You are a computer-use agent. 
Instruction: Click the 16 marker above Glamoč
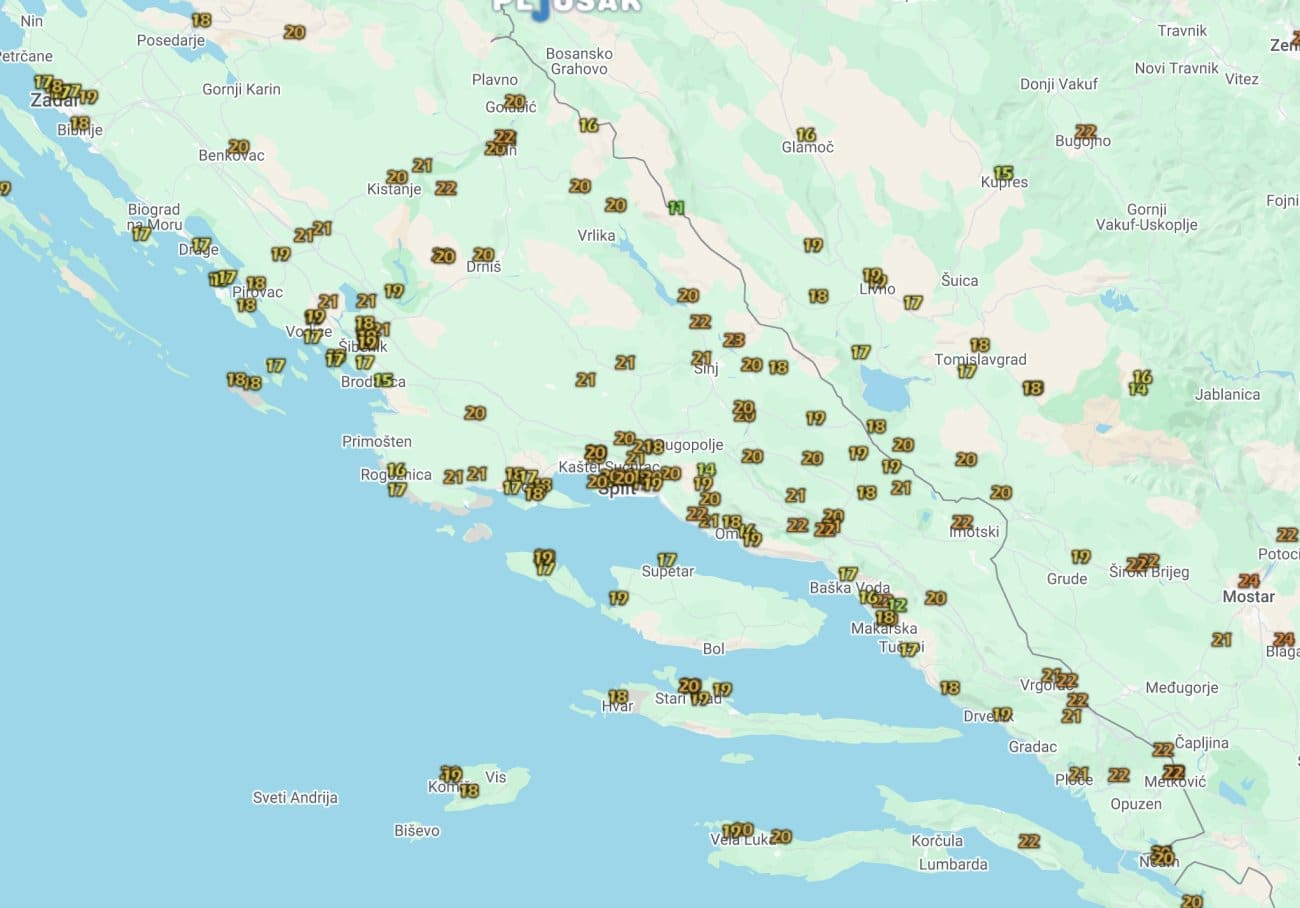click(806, 134)
